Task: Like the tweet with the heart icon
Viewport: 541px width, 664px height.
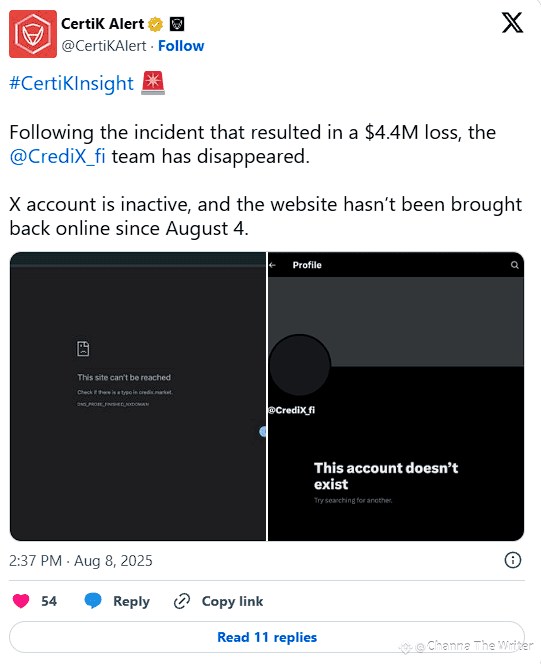Action: tap(21, 601)
